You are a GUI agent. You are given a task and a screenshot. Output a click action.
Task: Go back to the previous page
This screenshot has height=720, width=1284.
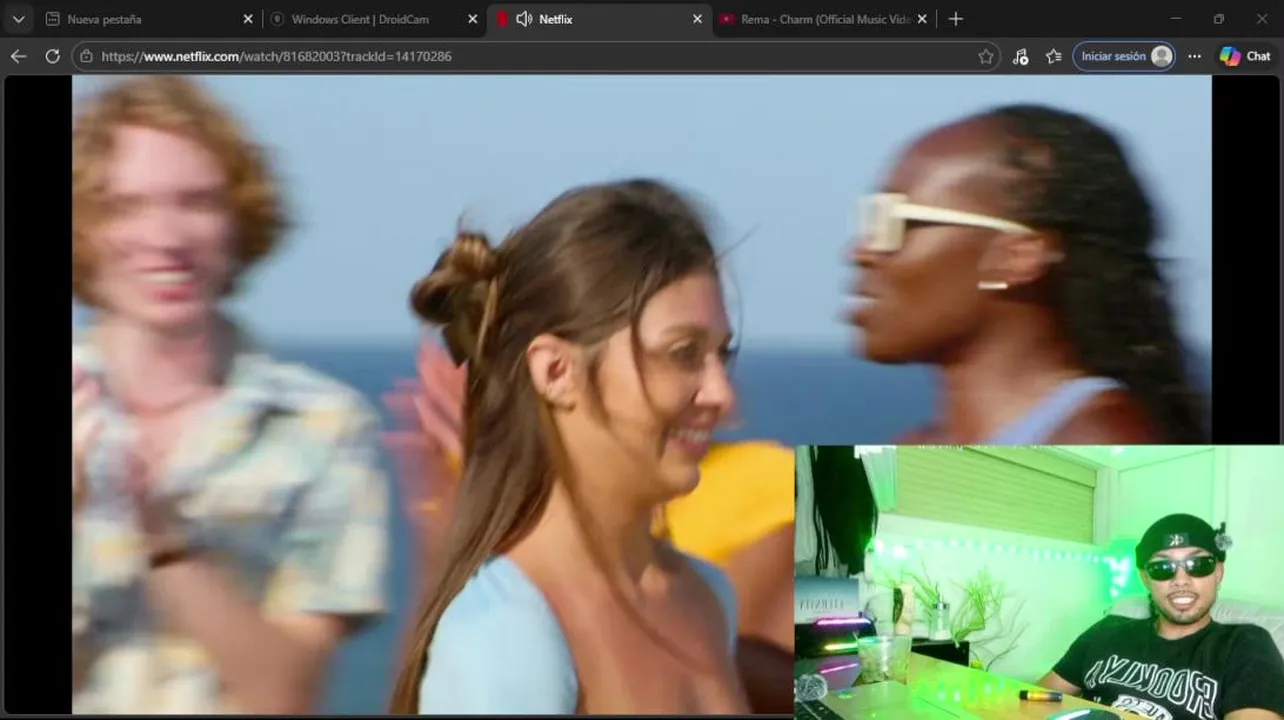(x=18, y=56)
